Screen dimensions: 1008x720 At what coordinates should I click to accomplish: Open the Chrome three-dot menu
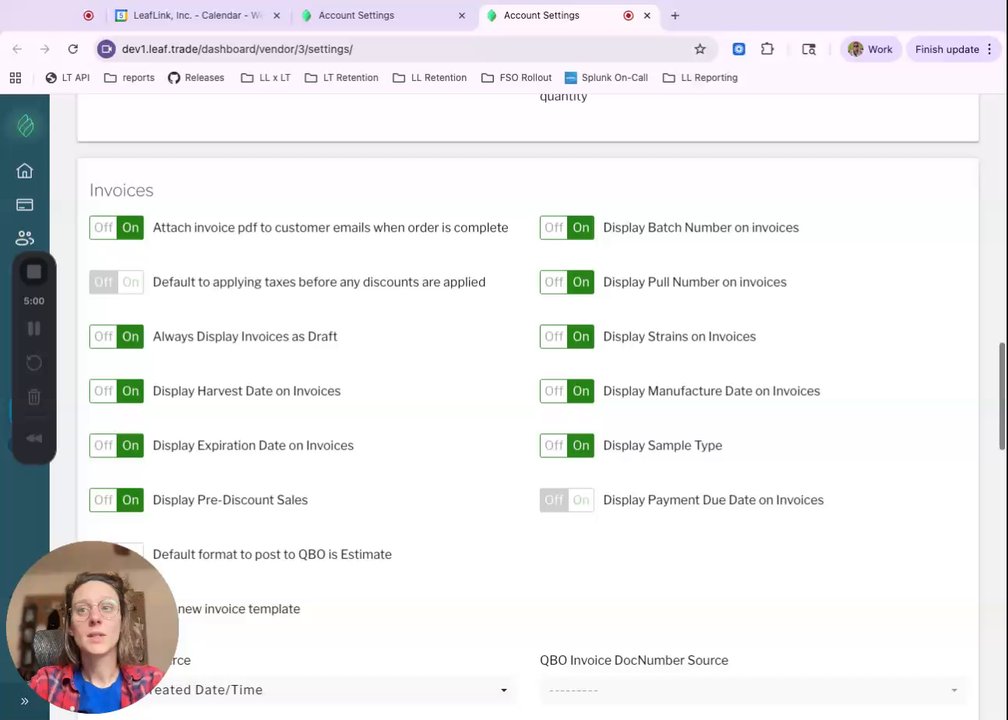pos(989,49)
